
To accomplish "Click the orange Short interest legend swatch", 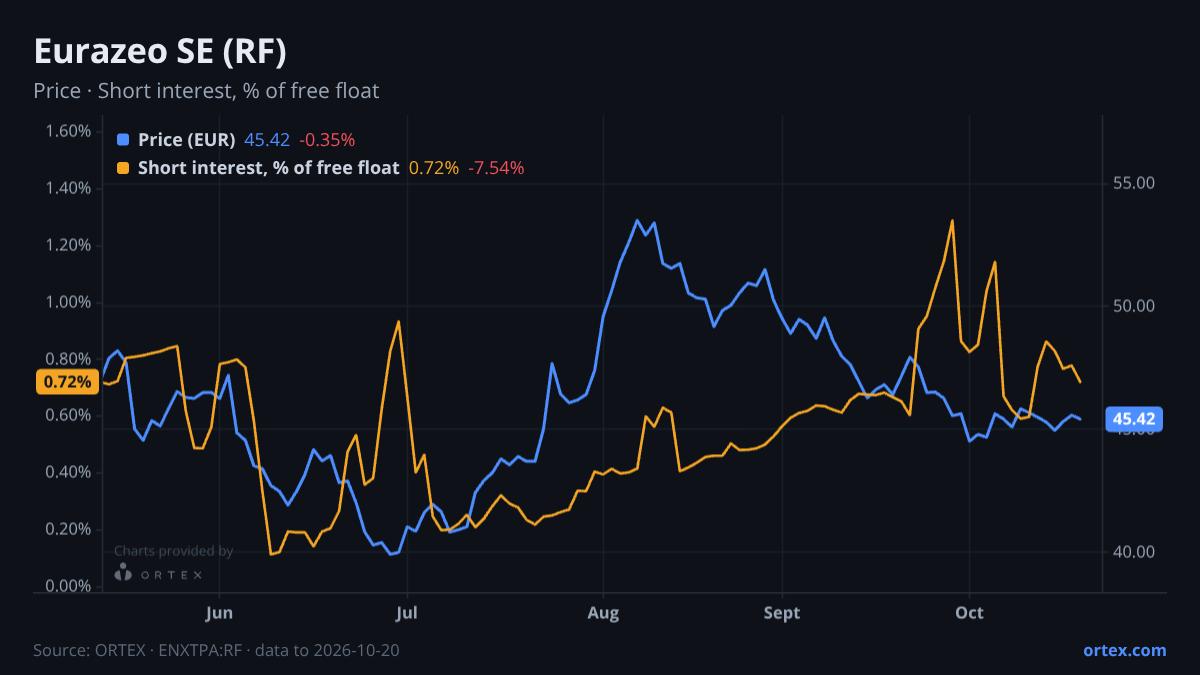I will pos(123,168).
